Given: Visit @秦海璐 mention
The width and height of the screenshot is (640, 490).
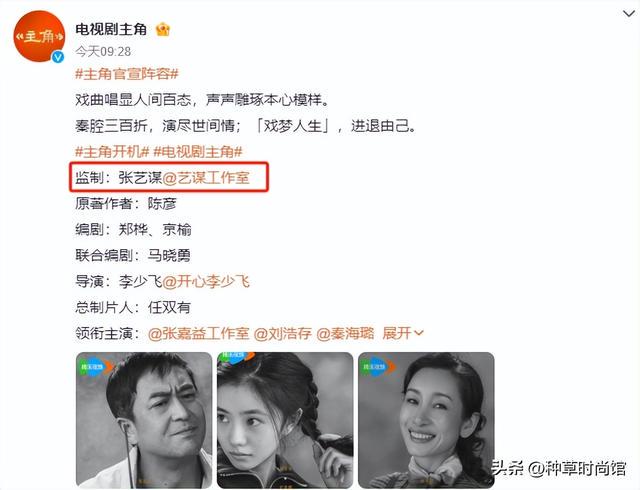Looking at the screenshot, I should tap(345, 334).
